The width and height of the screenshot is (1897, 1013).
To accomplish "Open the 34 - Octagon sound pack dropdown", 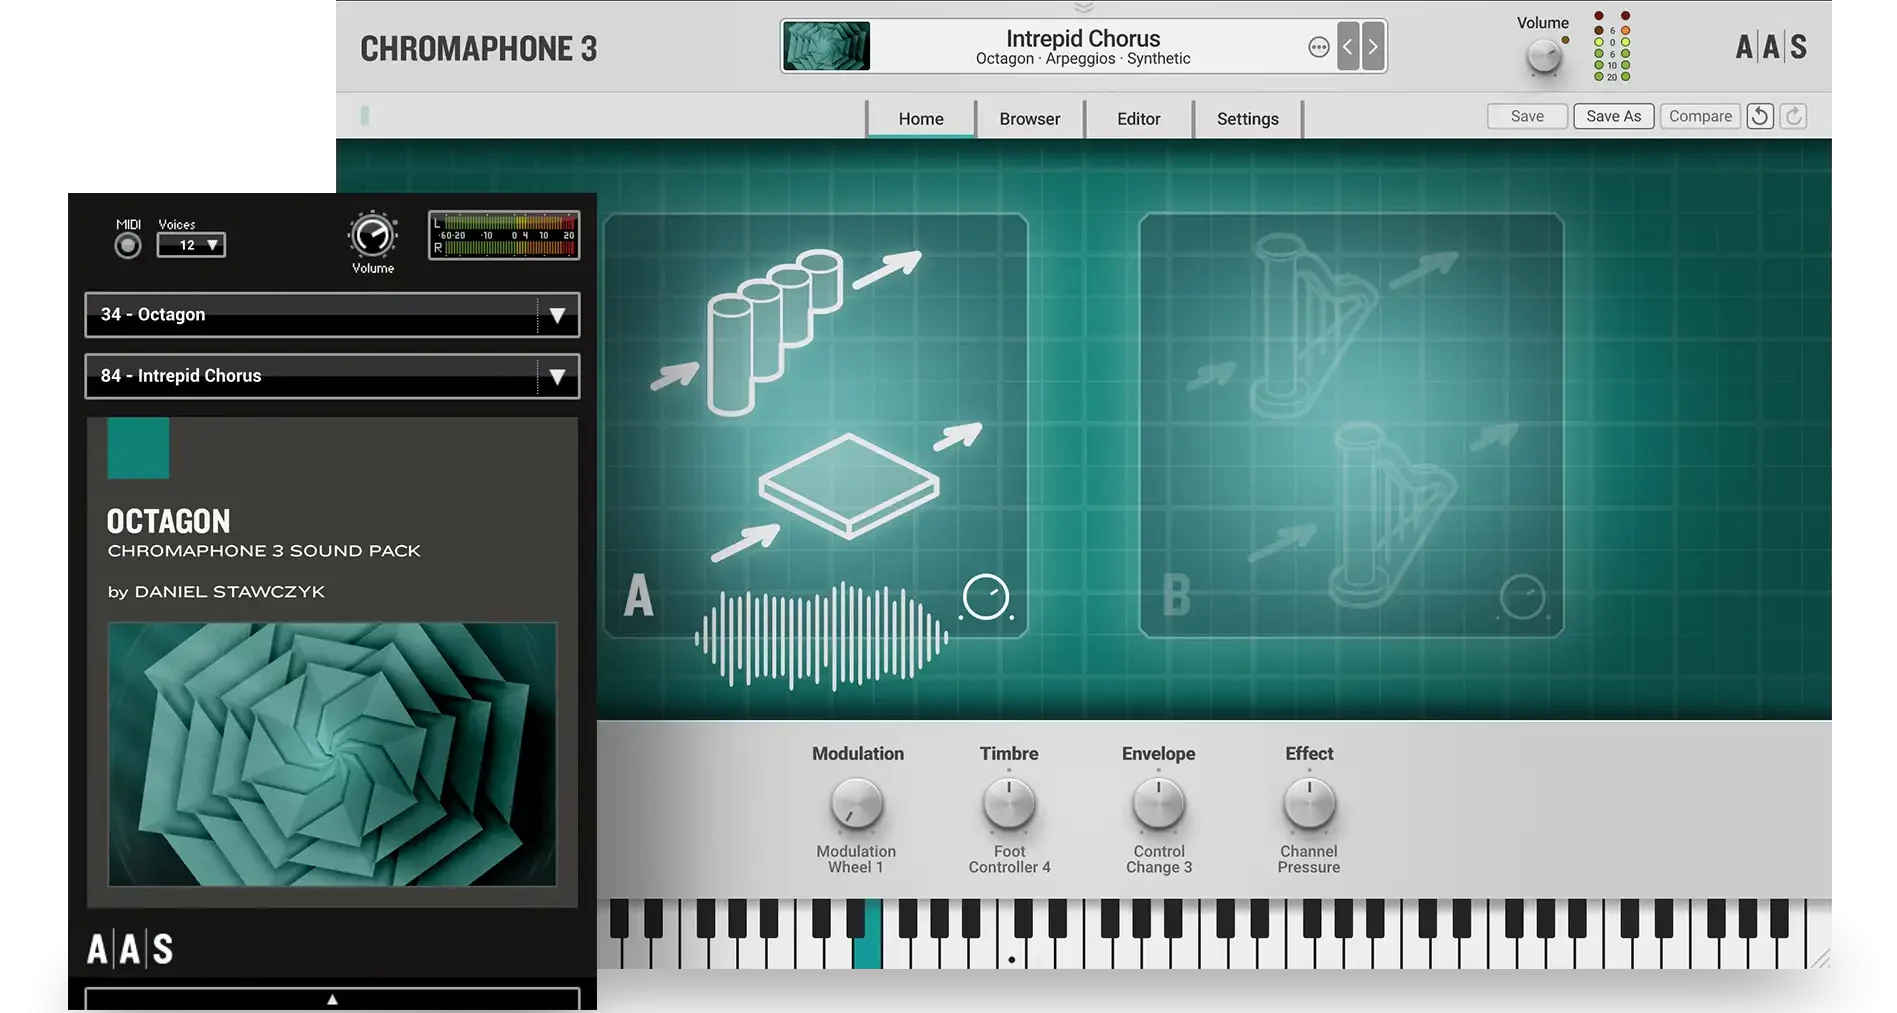I will tap(332, 315).
